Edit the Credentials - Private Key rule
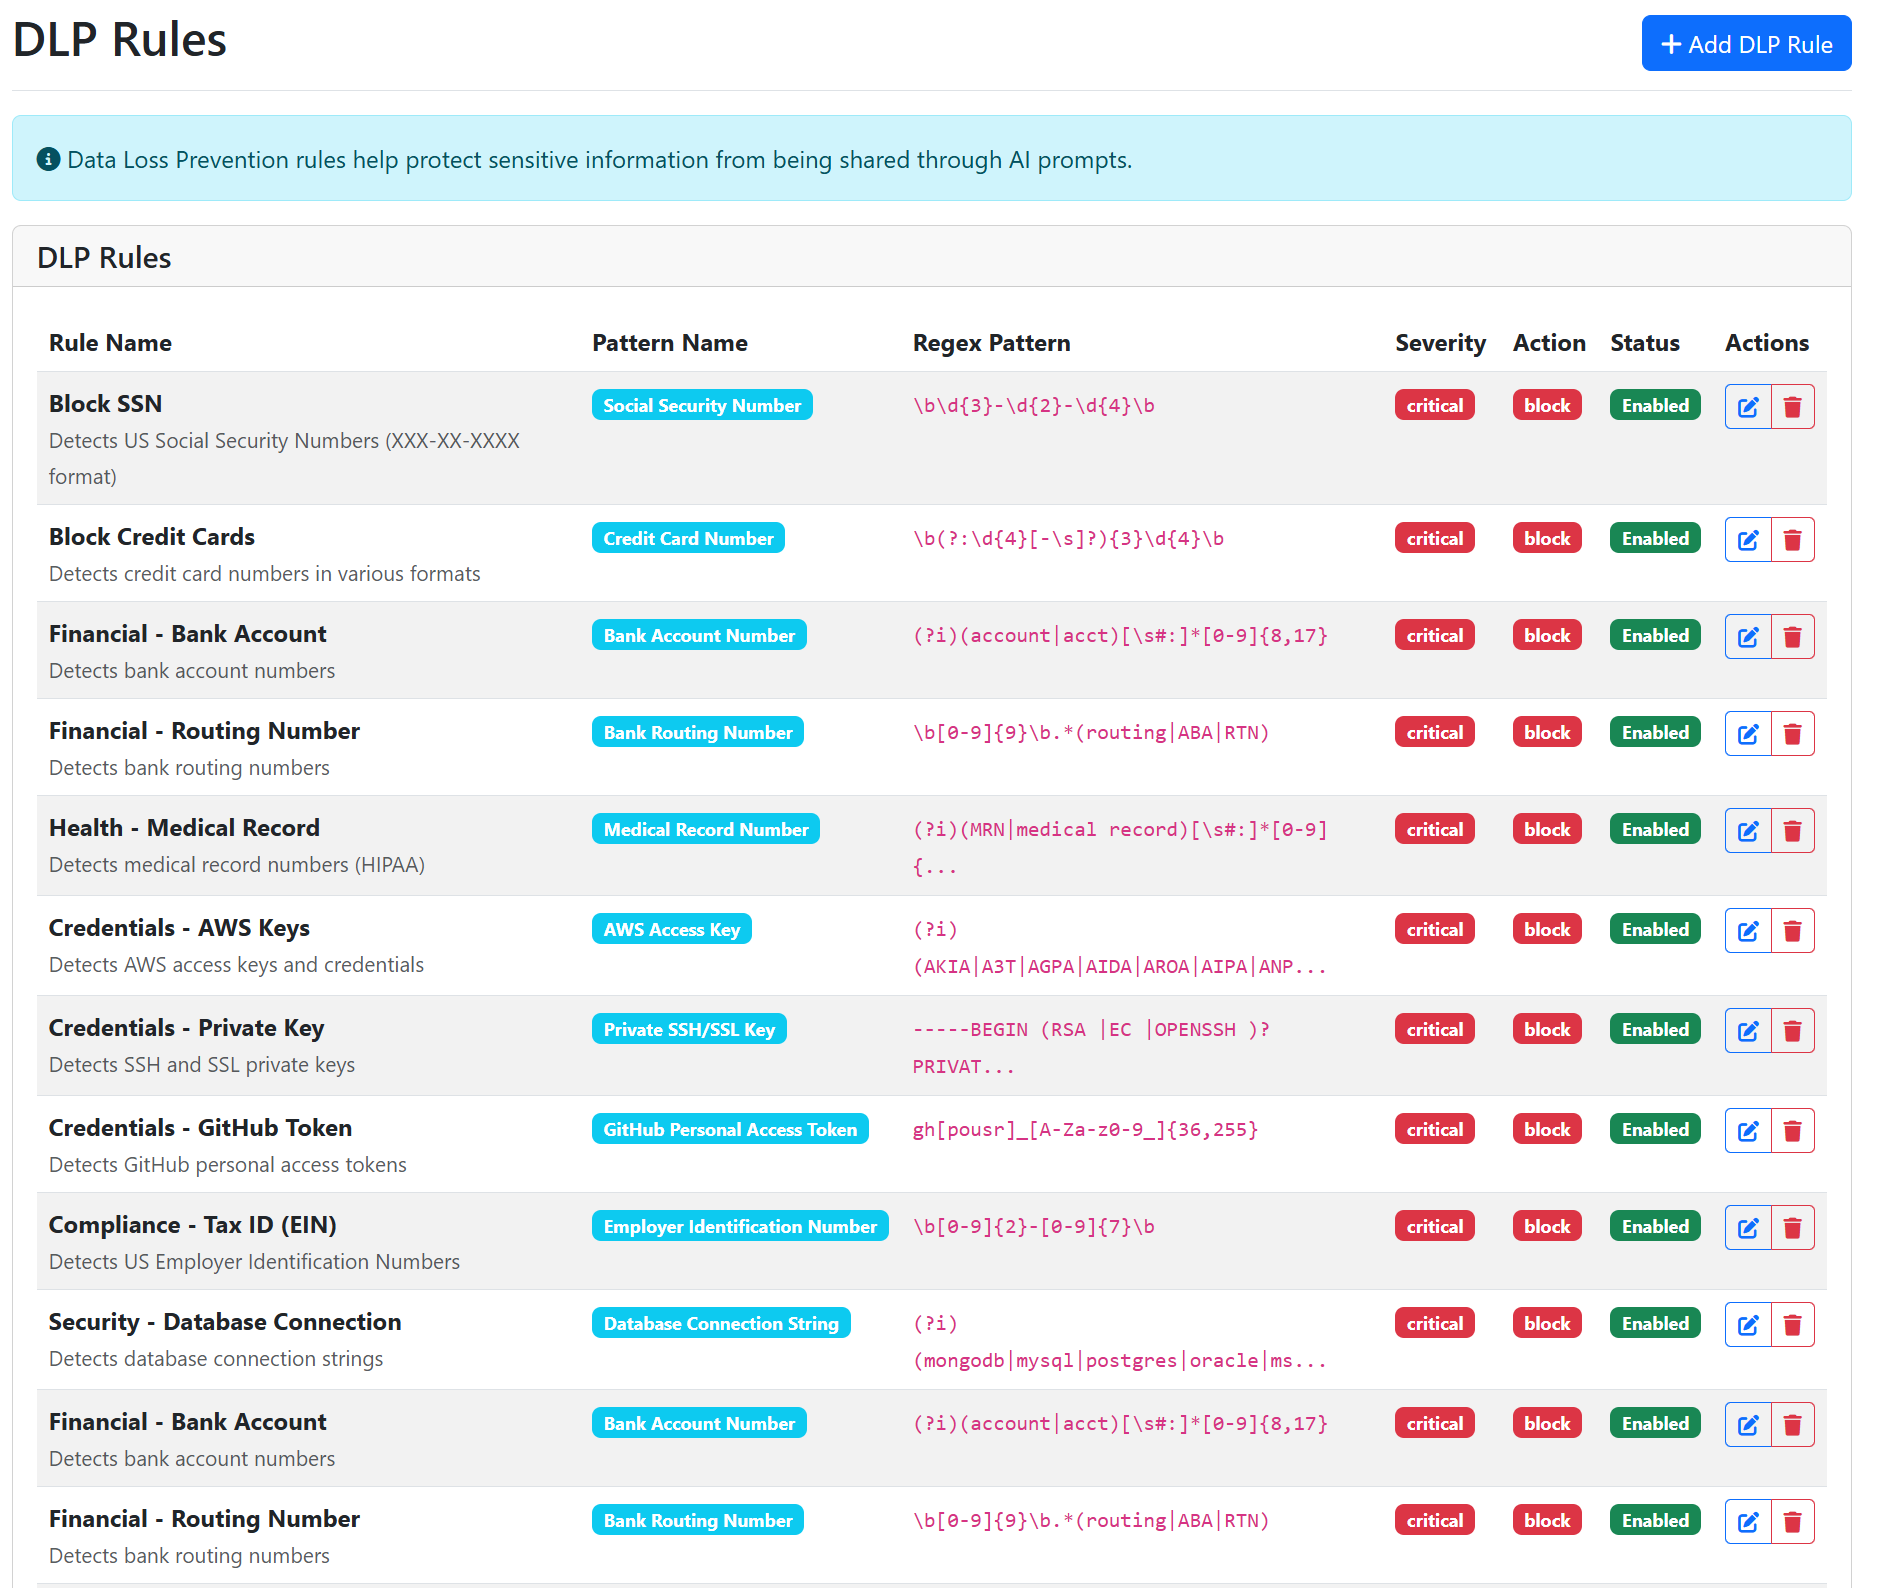The height and width of the screenshot is (1588, 1882). pyautogui.click(x=1747, y=1031)
